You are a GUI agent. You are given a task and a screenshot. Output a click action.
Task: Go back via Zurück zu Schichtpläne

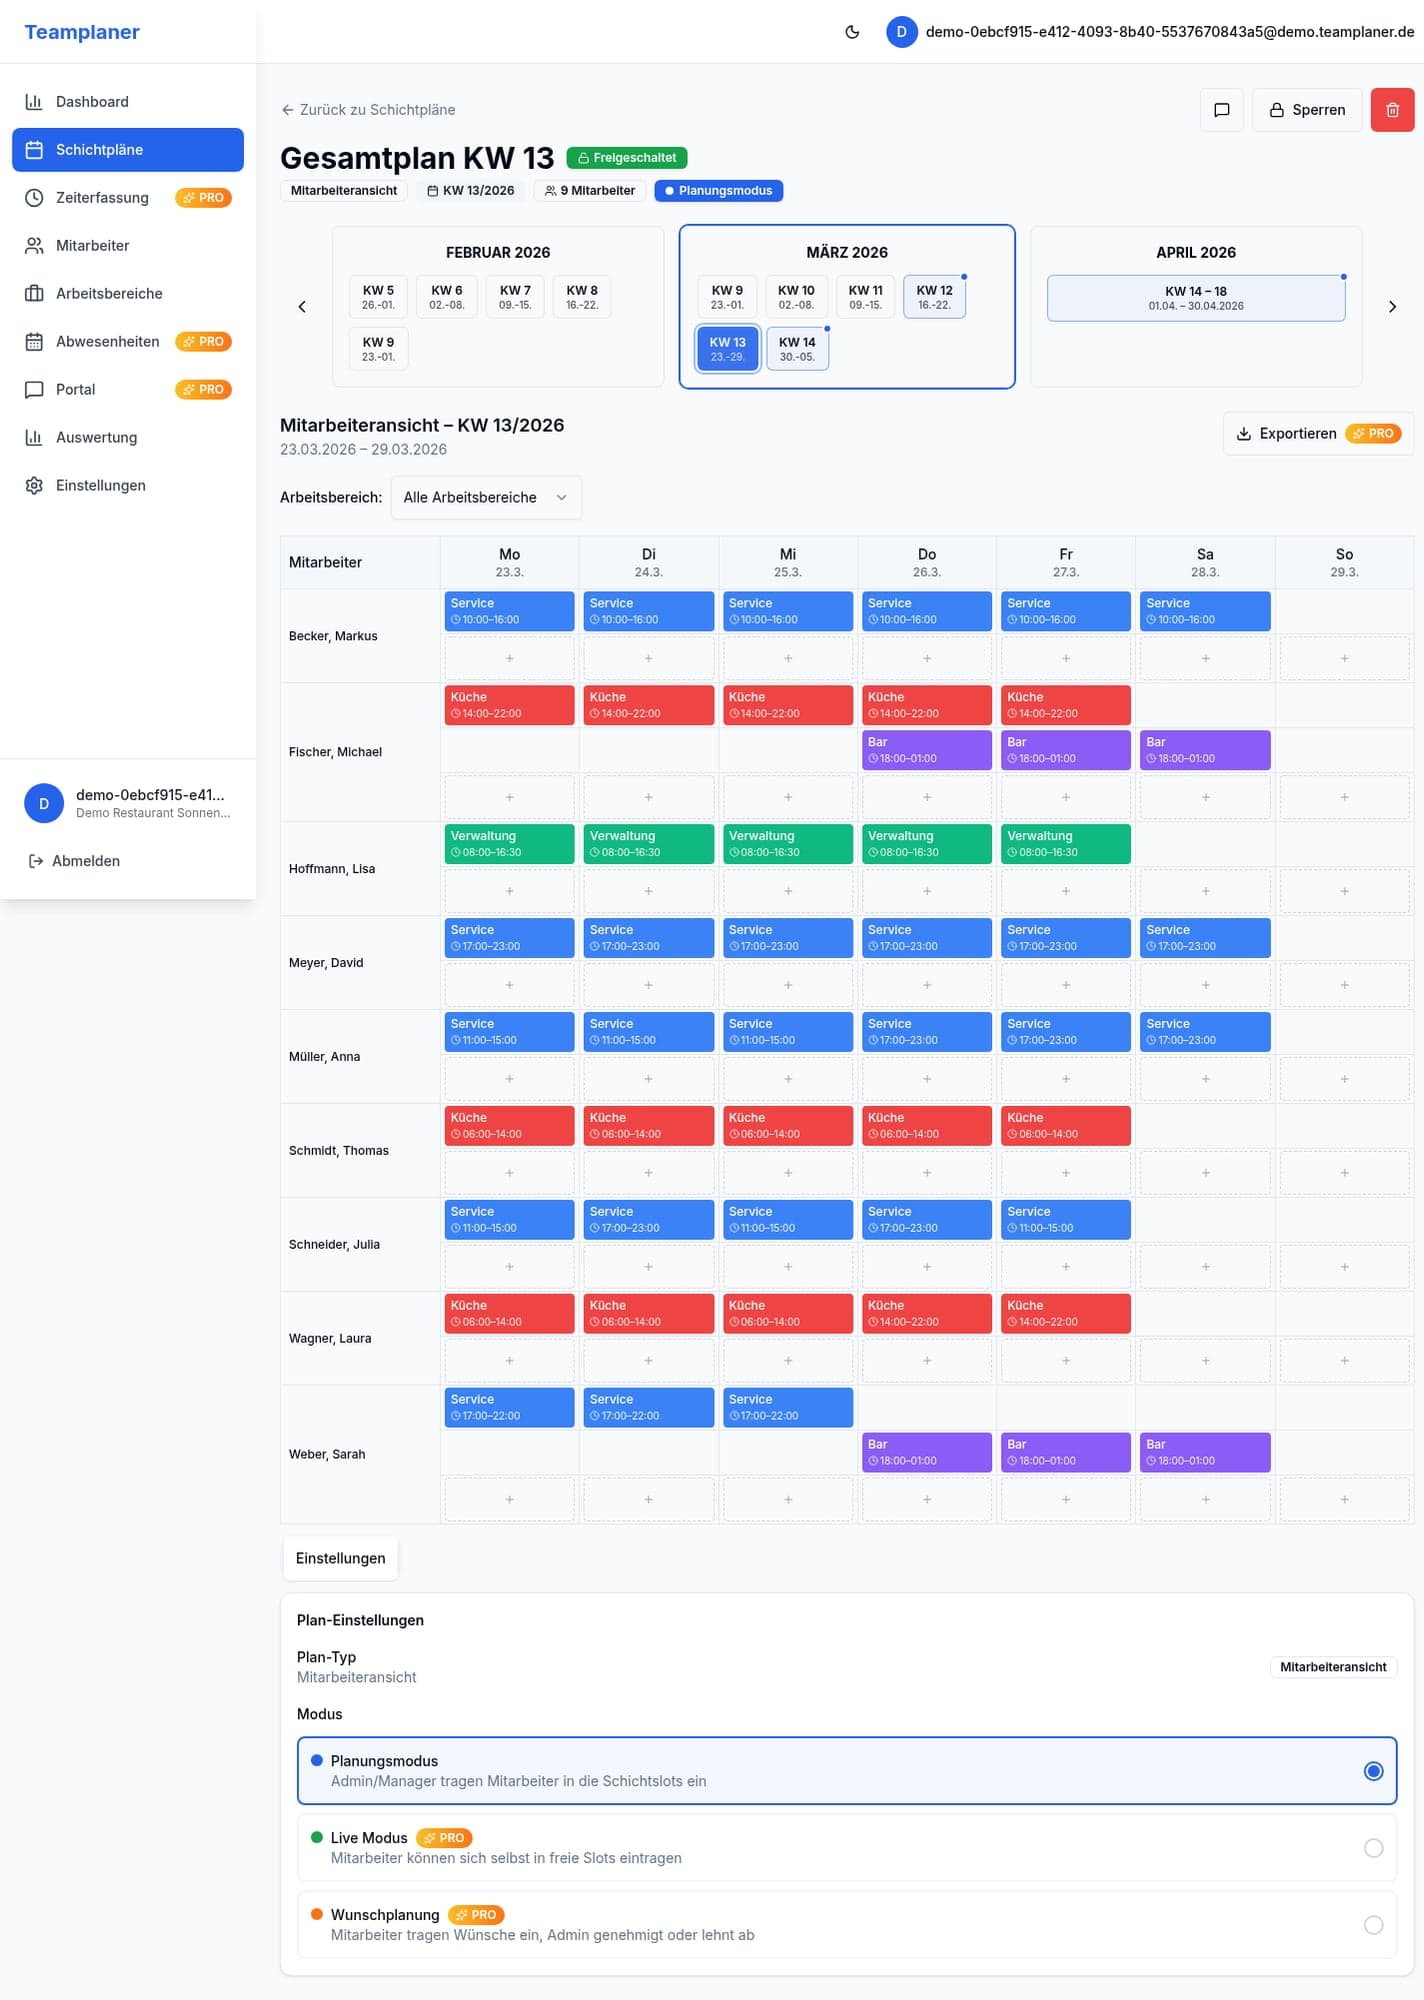pyautogui.click(x=368, y=110)
